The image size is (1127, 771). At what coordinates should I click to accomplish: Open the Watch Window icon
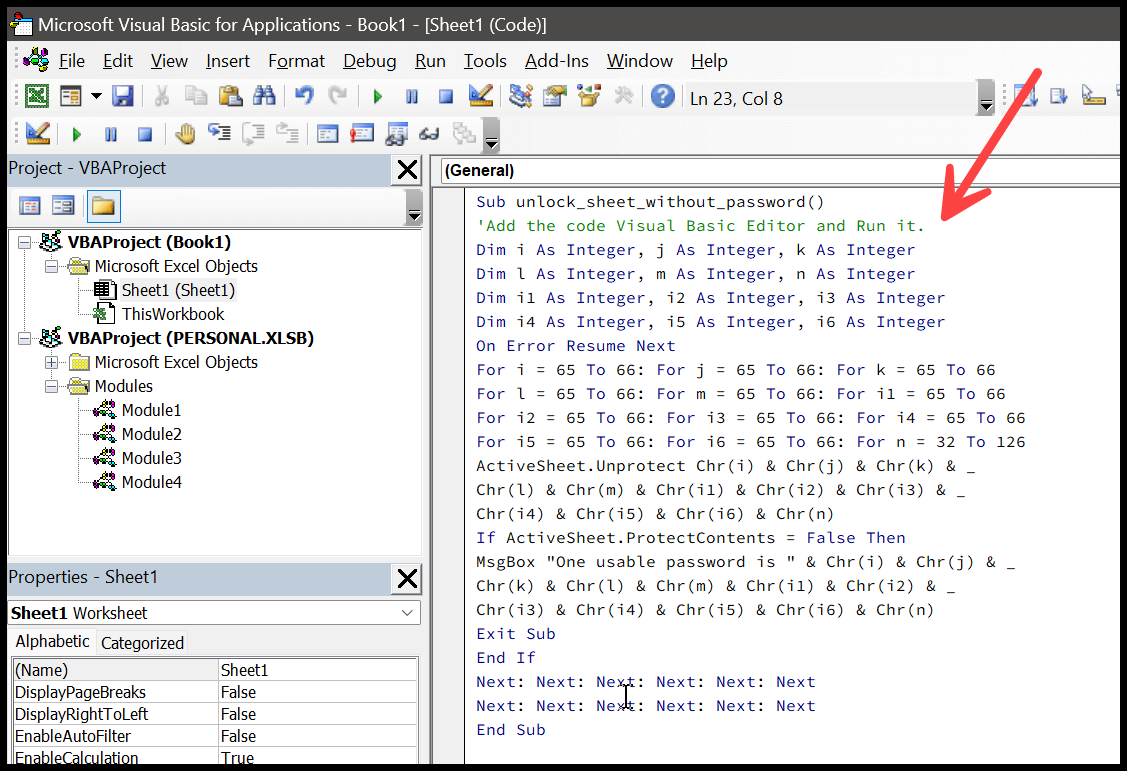(x=396, y=134)
